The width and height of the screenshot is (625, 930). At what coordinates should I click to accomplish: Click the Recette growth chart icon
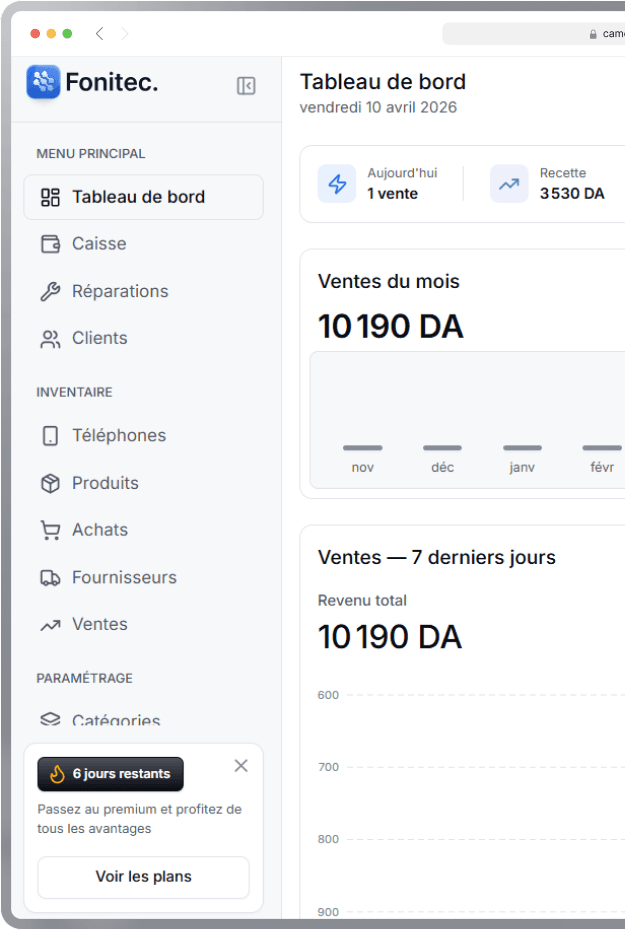pos(508,184)
